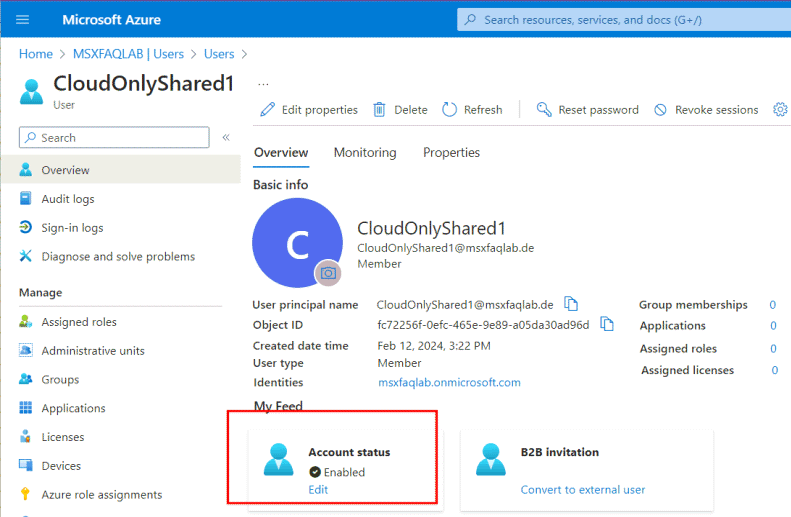Switch to the Monitoring tab
Image resolution: width=791 pixels, height=517 pixels.
coord(365,152)
